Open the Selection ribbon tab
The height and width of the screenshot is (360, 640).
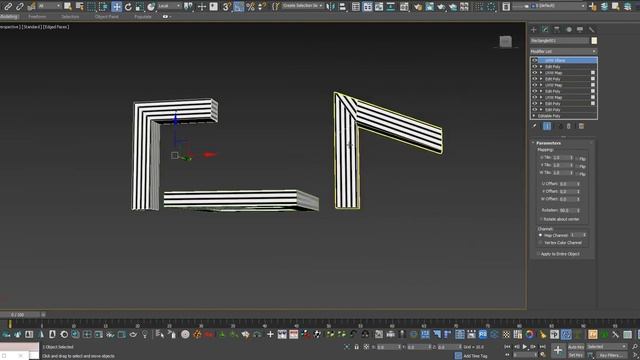coord(70,17)
